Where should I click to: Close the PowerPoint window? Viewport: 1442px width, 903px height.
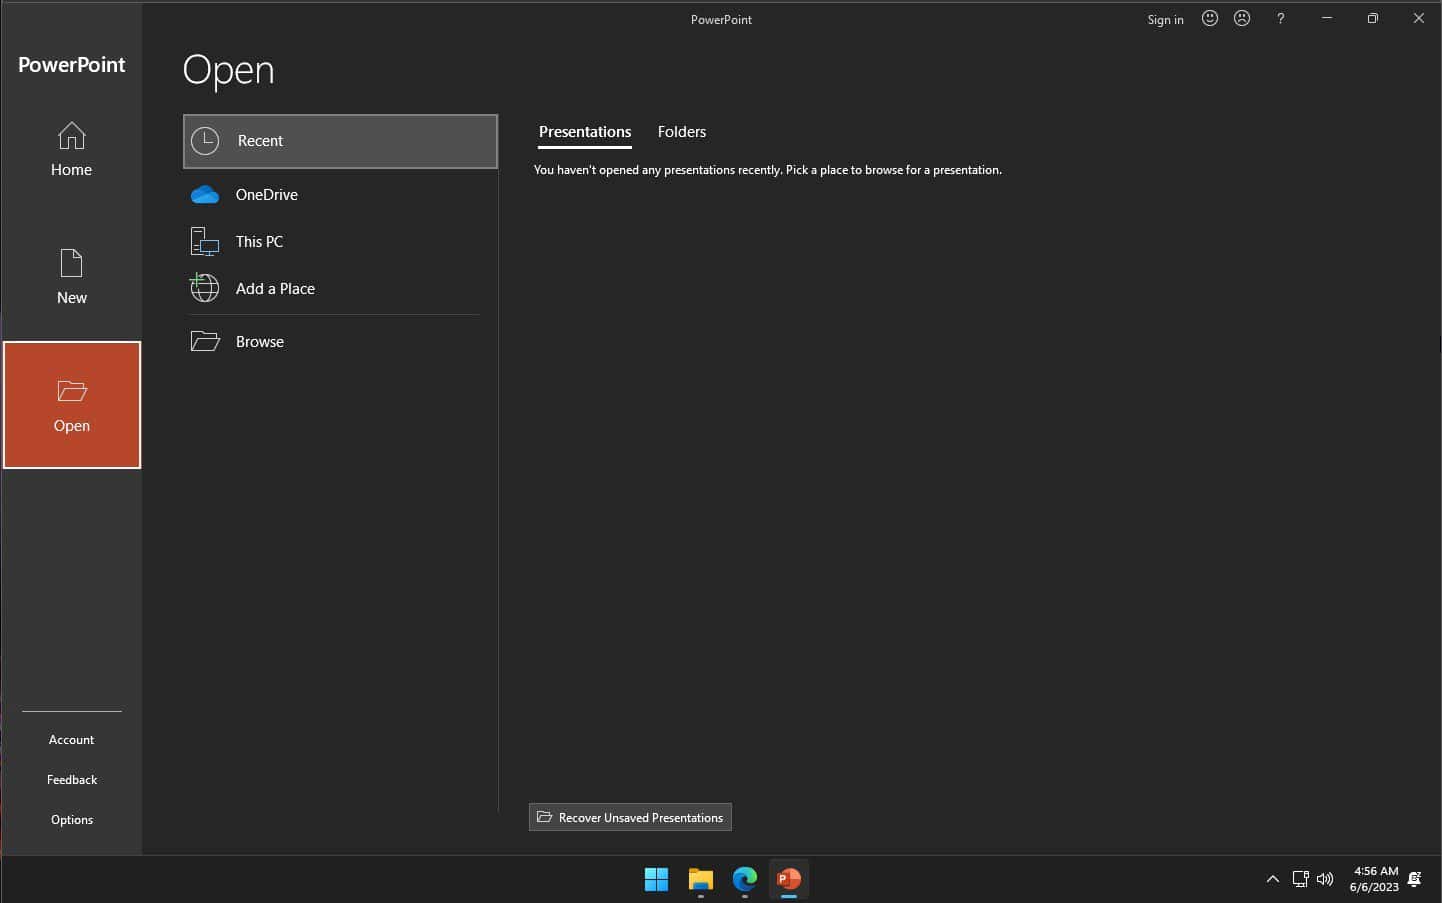click(1418, 18)
